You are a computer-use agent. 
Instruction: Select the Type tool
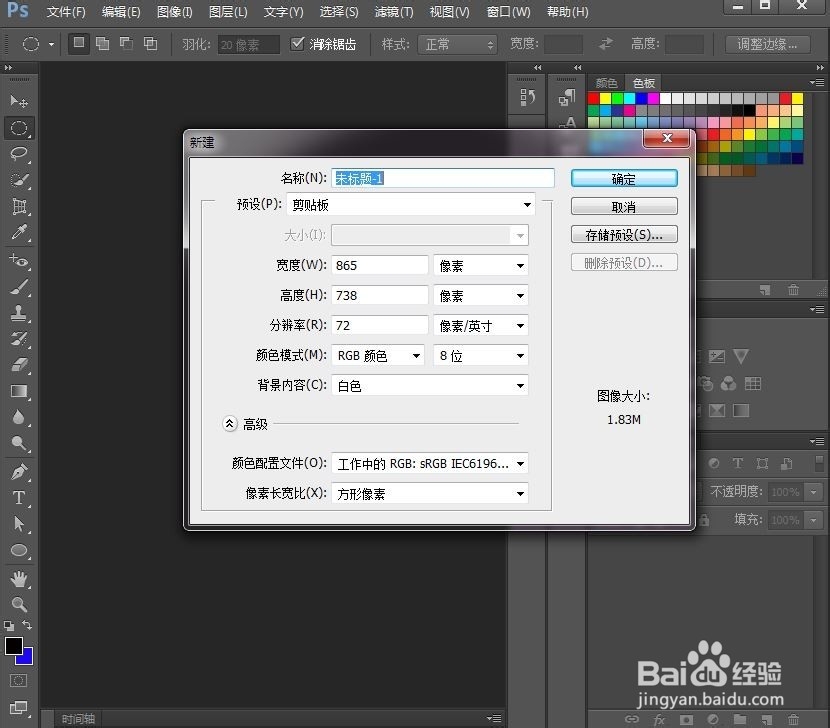(18, 497)
